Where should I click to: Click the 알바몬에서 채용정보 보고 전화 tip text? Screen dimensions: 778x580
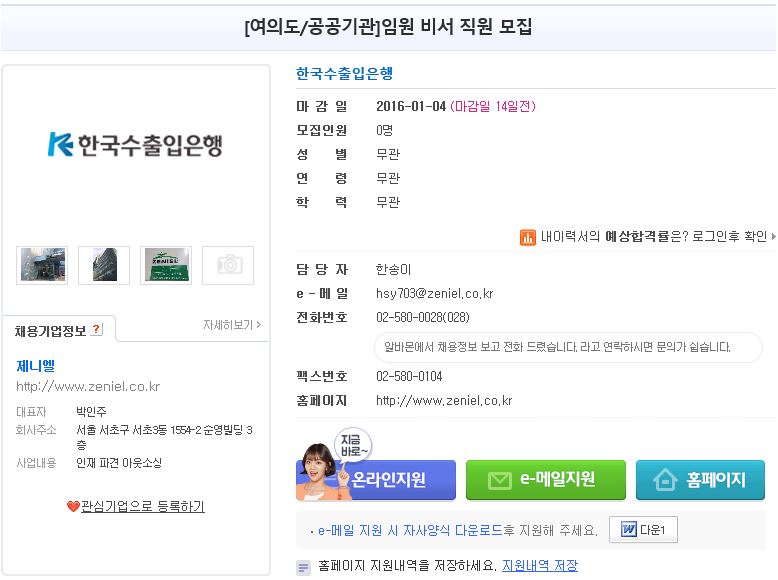click(557, 347)
